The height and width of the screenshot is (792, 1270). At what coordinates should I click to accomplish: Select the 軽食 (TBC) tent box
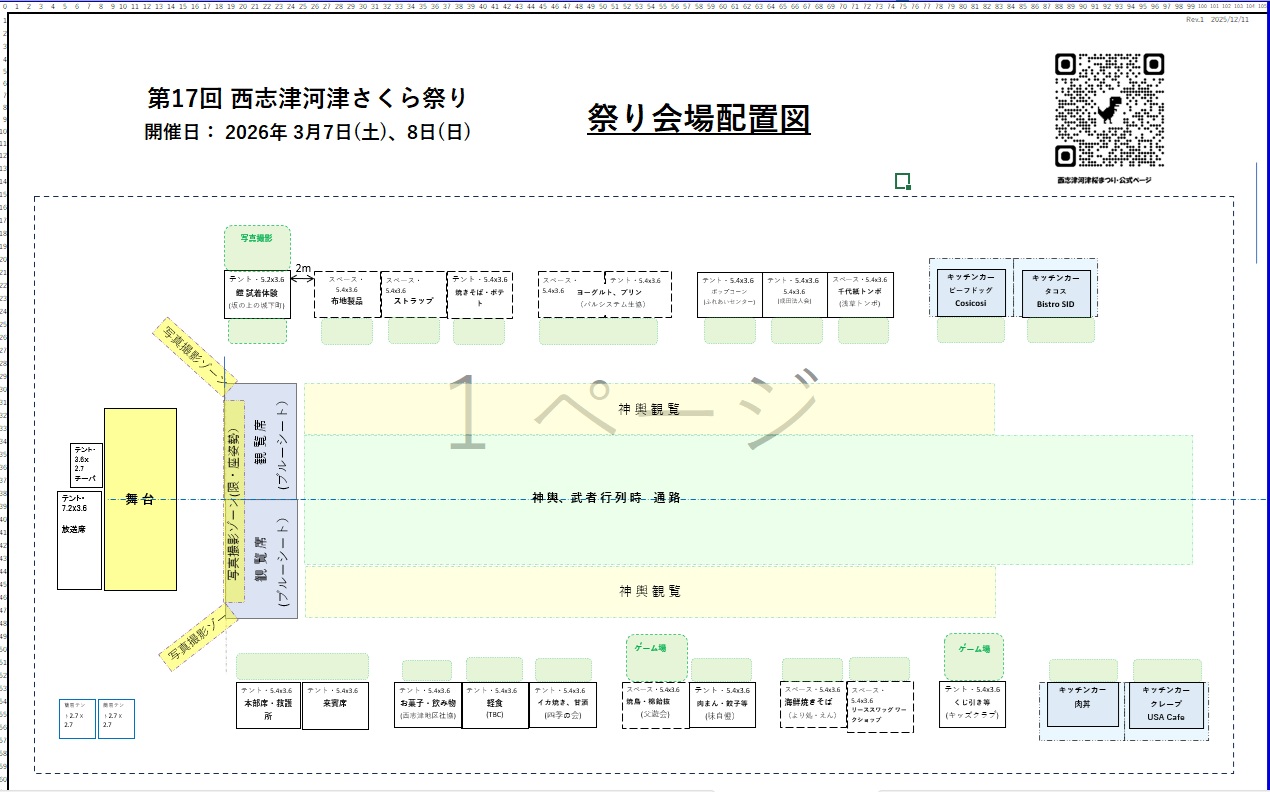coord(494,705)
